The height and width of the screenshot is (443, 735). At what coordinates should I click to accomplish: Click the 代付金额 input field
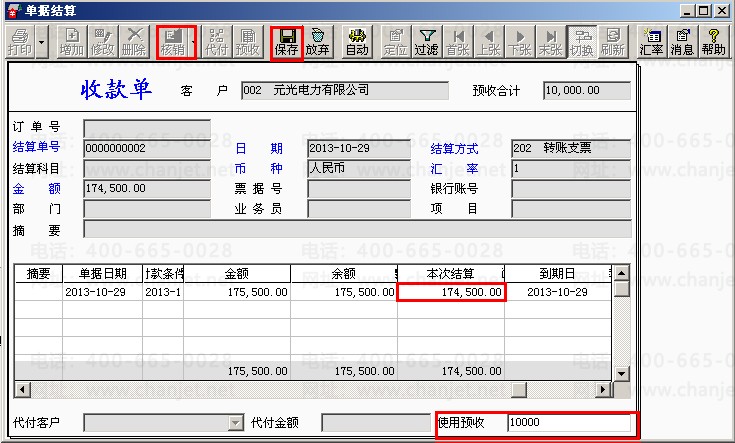pyautogui.click(x=375, y=423)
